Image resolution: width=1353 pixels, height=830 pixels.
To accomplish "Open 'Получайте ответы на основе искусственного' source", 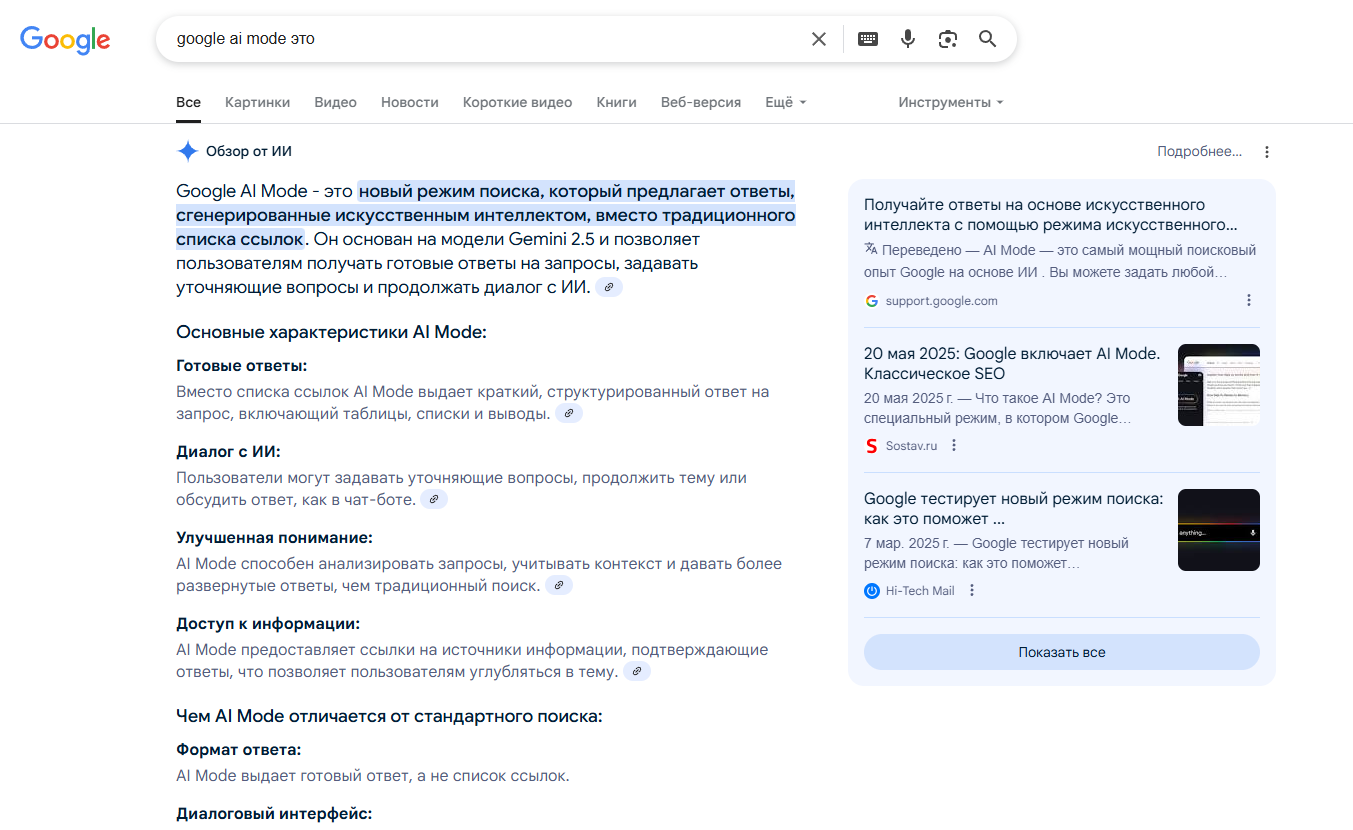I will [x=1050, y=215].
